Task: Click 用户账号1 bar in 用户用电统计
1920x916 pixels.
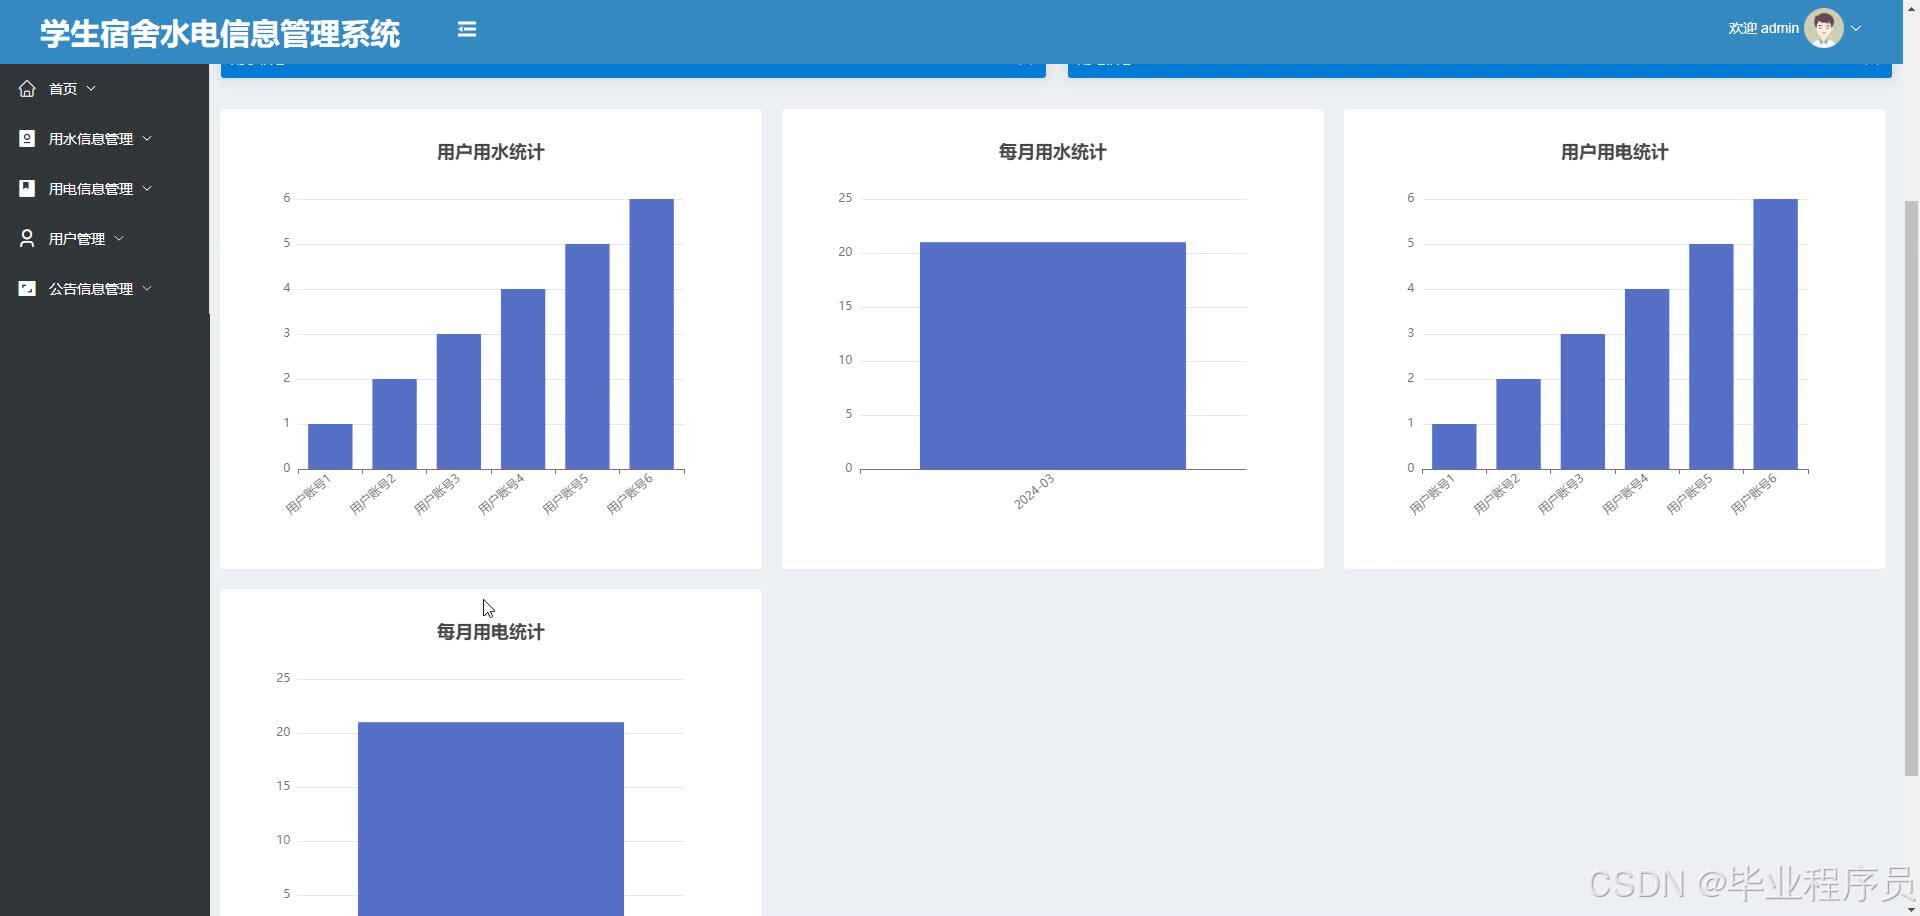Action: pyautogui.click(x=1454, y=447)
